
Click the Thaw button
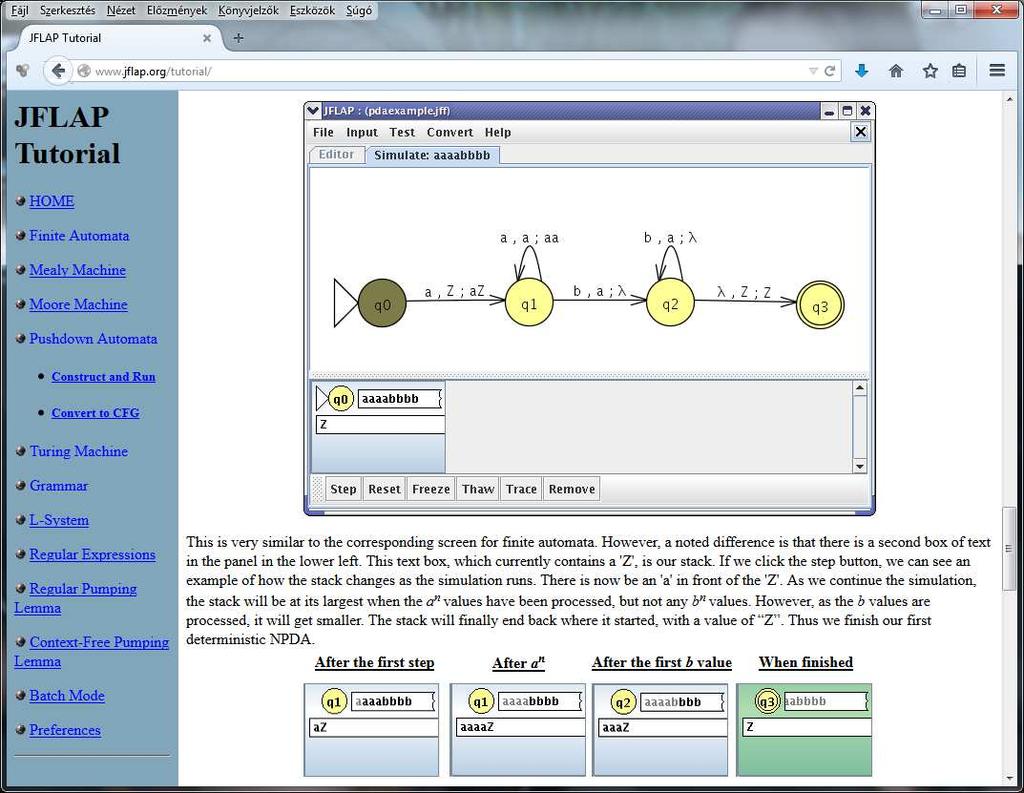click(x=478, y=489)
